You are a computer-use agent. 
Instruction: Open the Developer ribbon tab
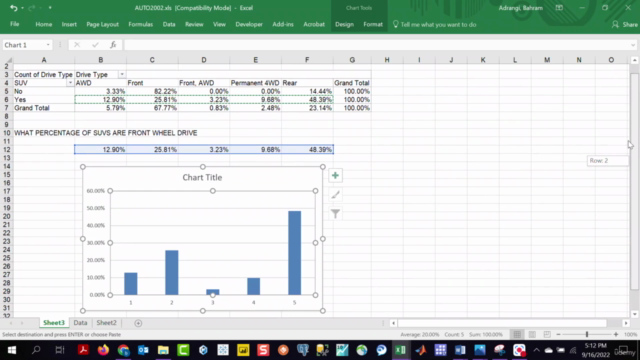249,24
